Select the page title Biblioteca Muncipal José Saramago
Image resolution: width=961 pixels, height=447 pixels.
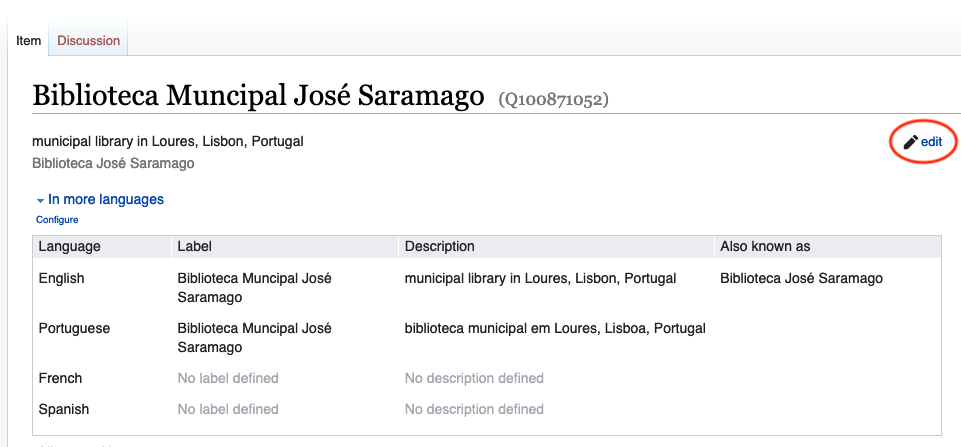click(x=258, y=96)
